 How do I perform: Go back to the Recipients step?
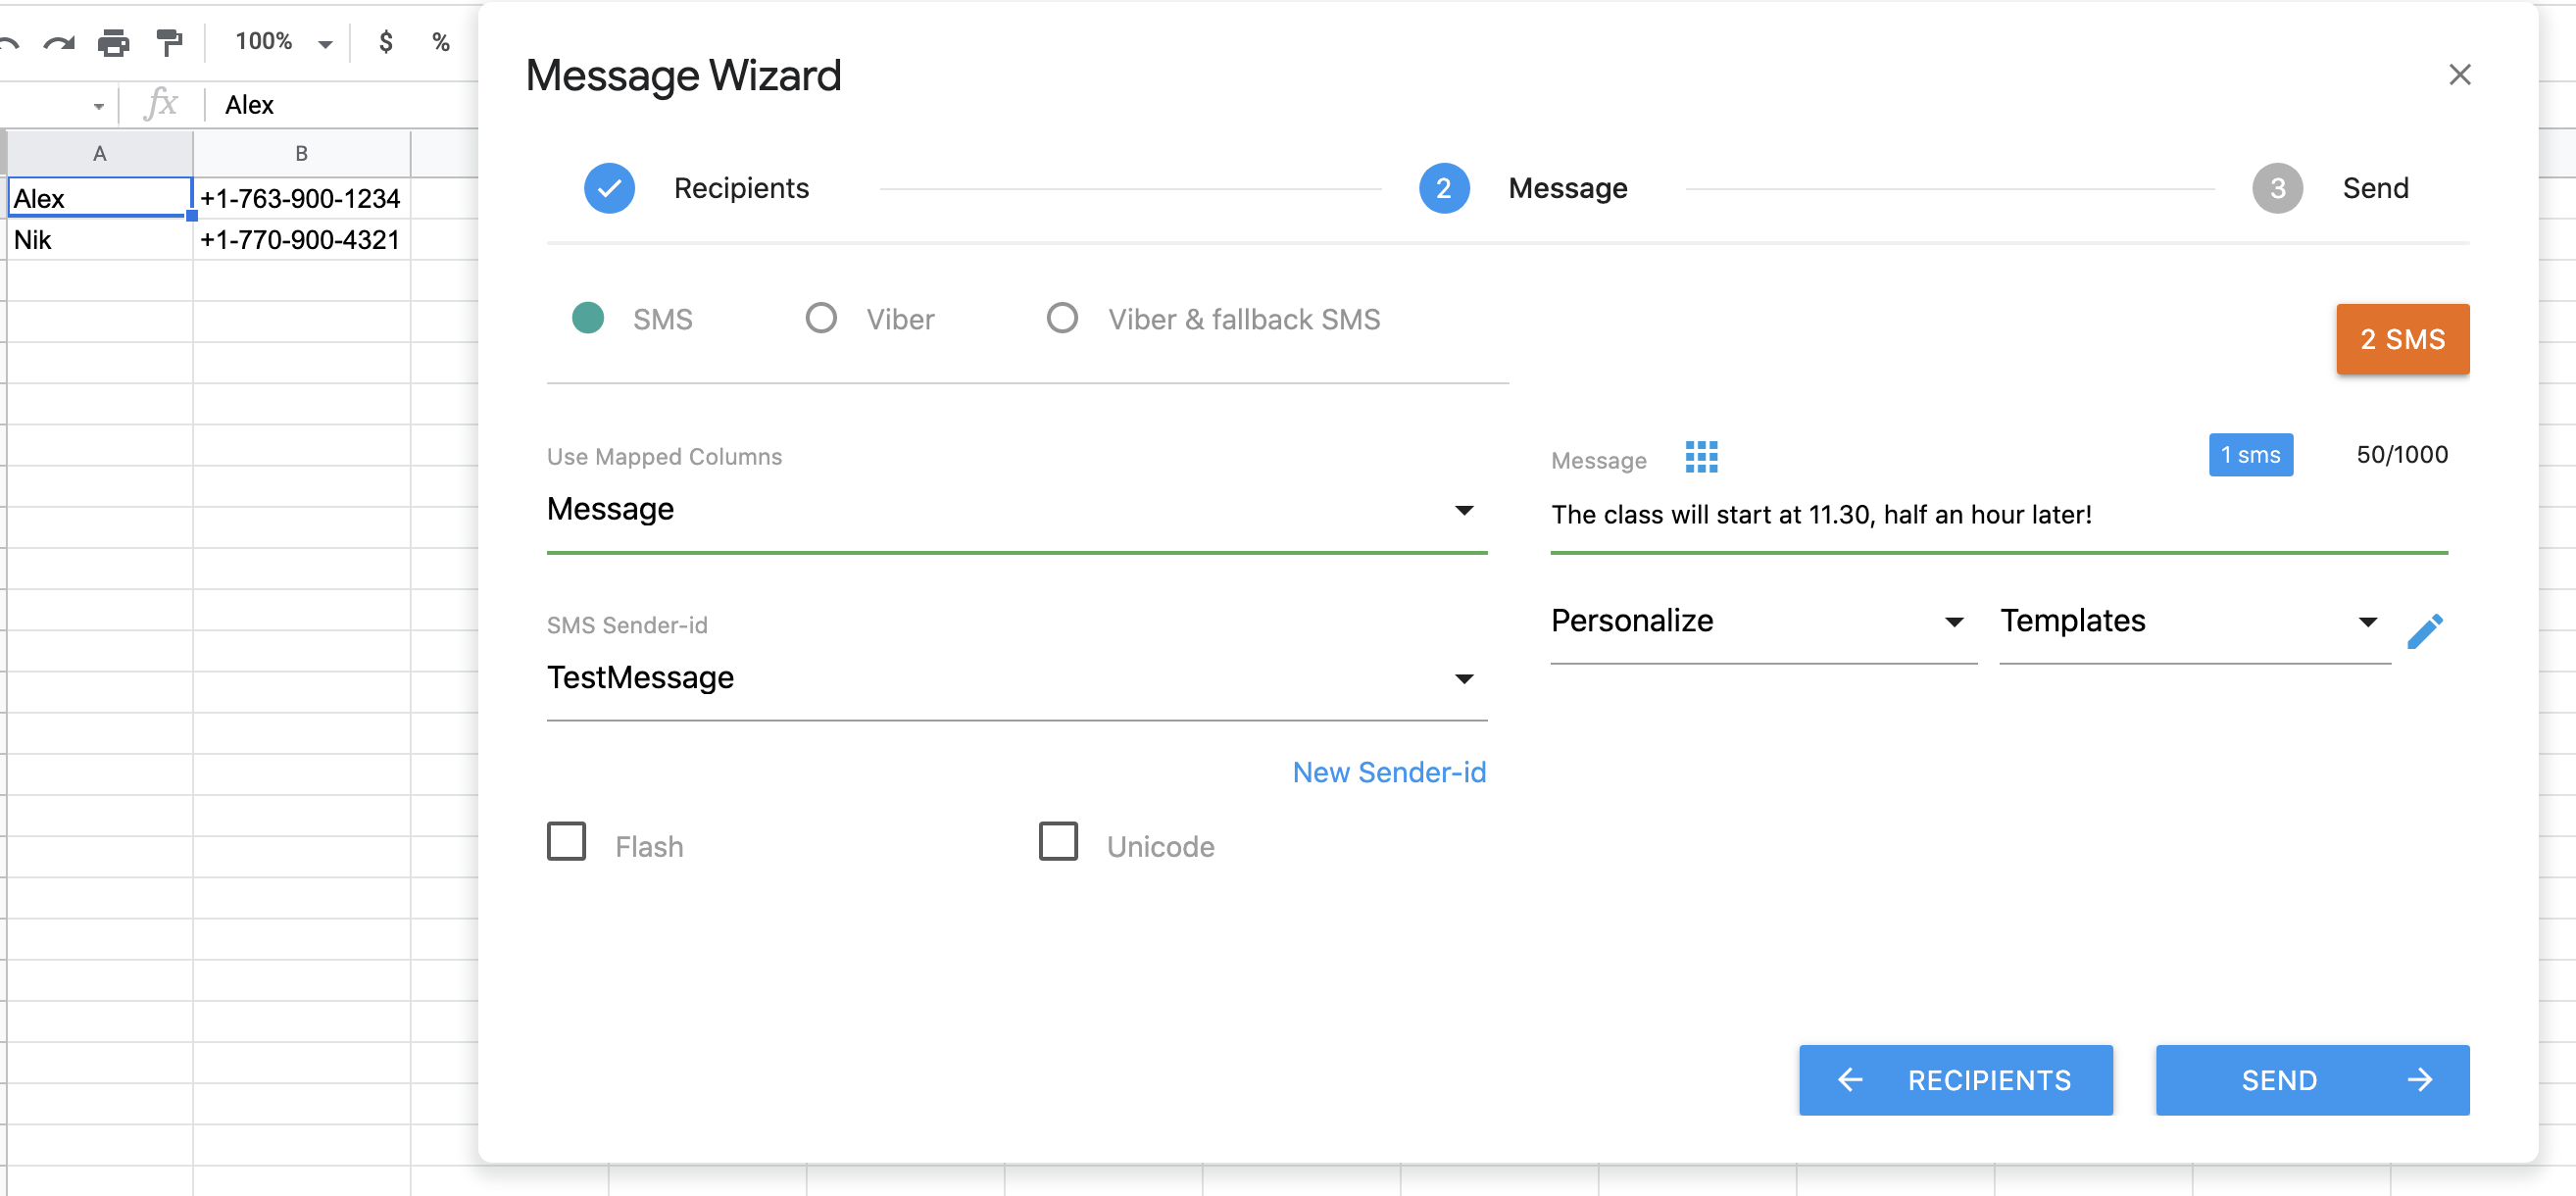coord(1955,1080)
